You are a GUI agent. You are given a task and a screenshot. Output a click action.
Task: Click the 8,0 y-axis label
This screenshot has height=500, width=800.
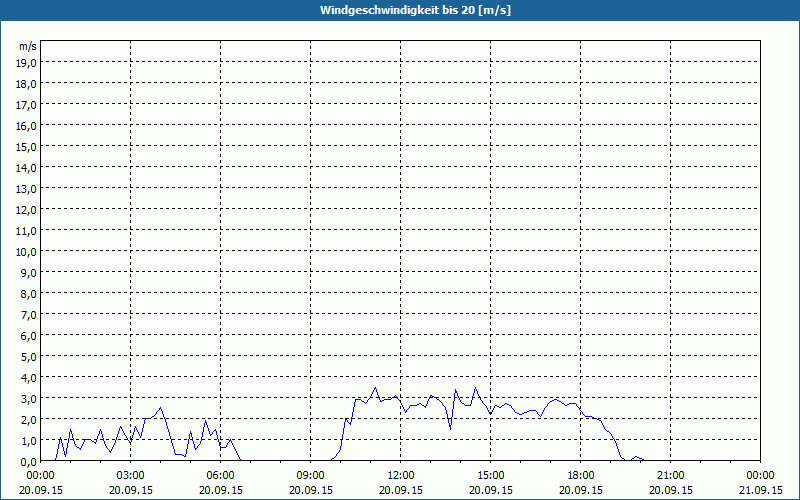point(29,294)
